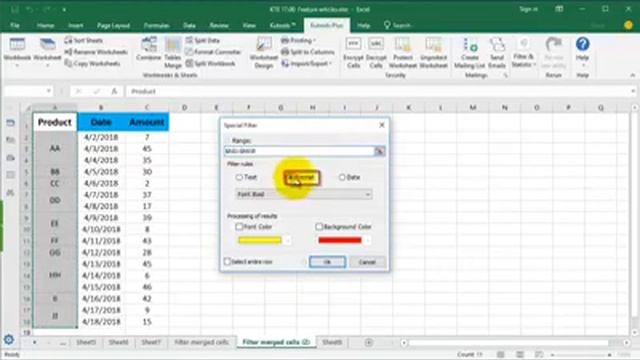Screen dimensions: 640x360
Task: Open the font color picker arrow
Action: tap(287, 240)
